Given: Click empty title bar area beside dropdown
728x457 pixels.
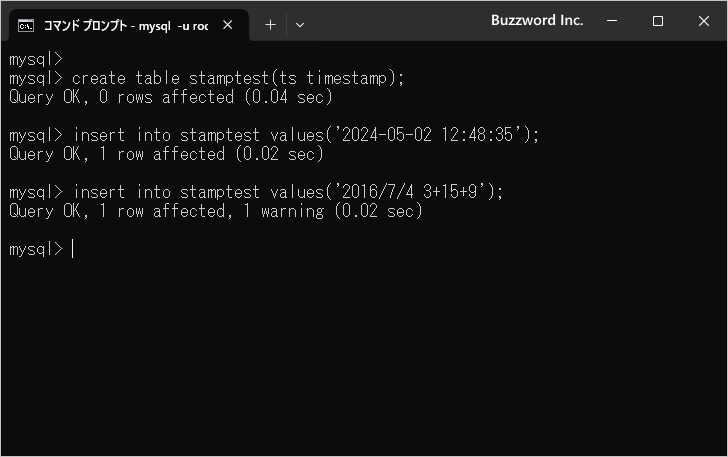Looking at the screenshot, I should coord(395,21).
